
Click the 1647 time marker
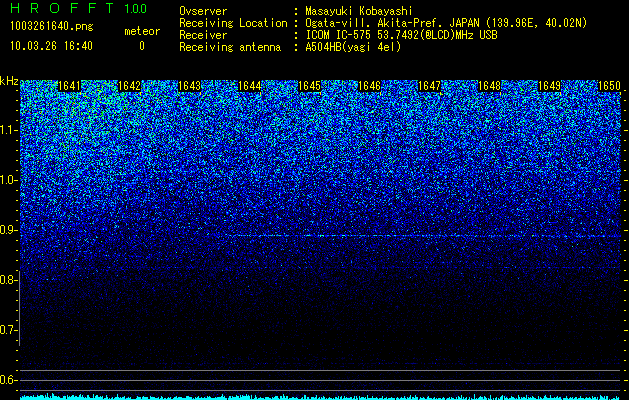[x=430, y=86]
